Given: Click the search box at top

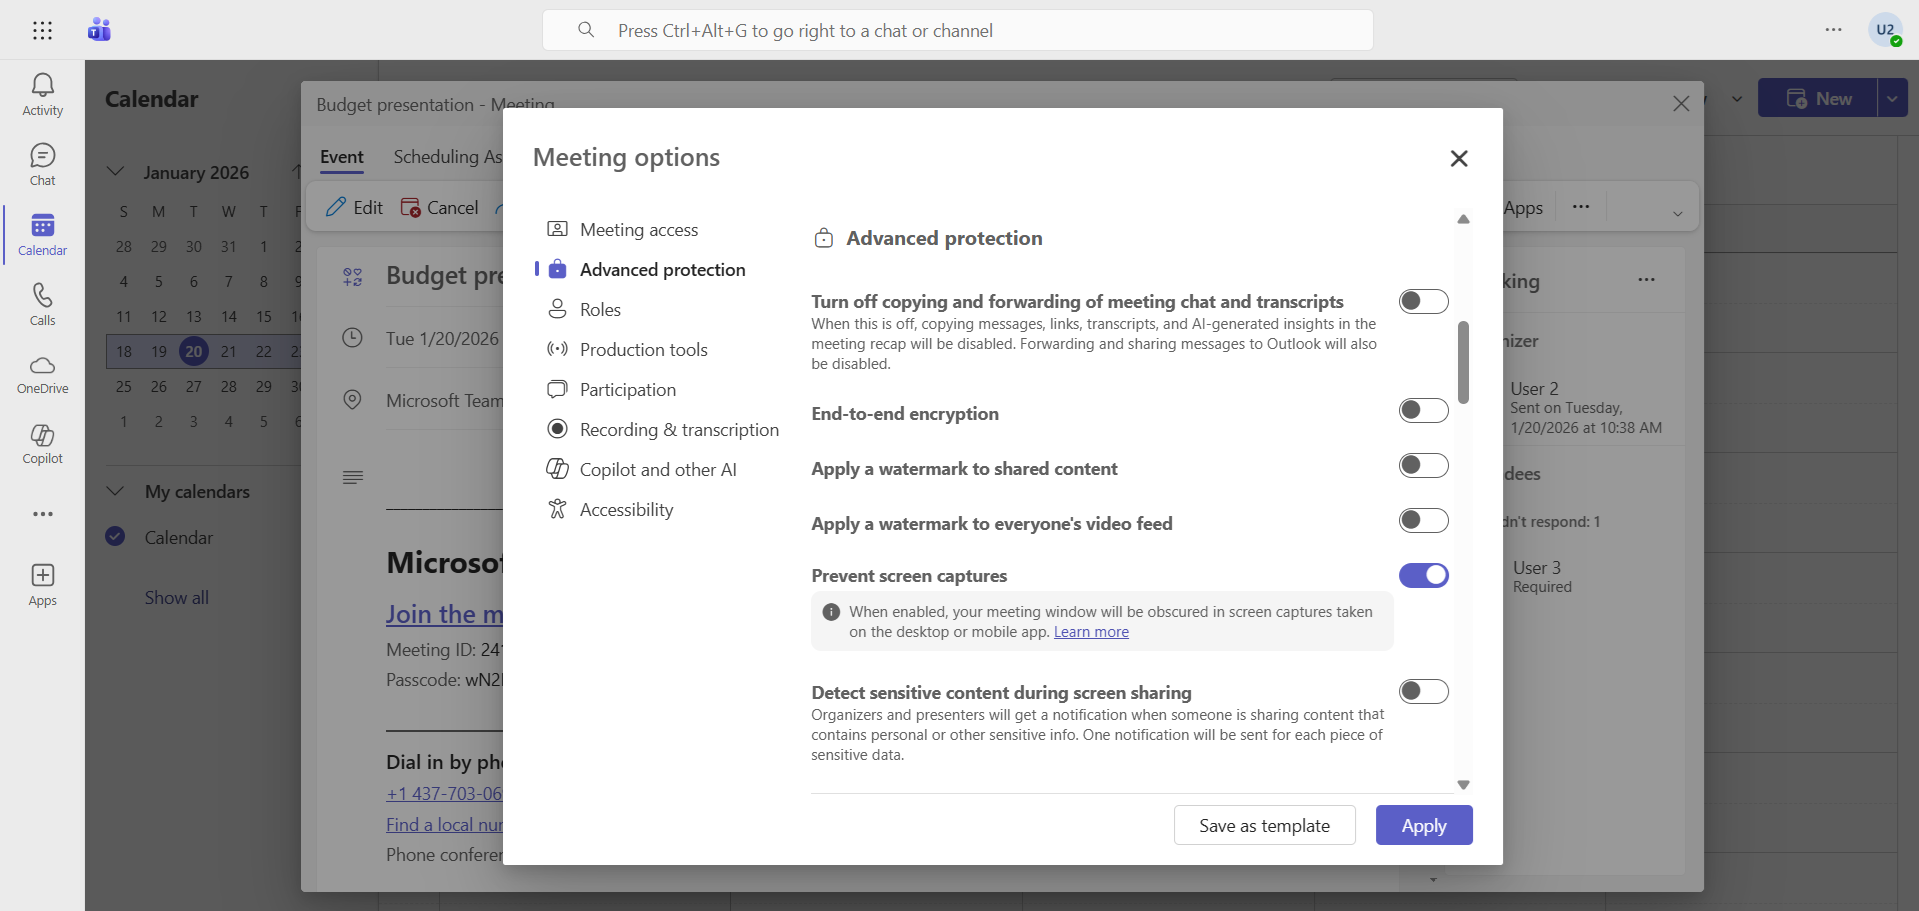Looking at the screenshot, I should point(957,31).
